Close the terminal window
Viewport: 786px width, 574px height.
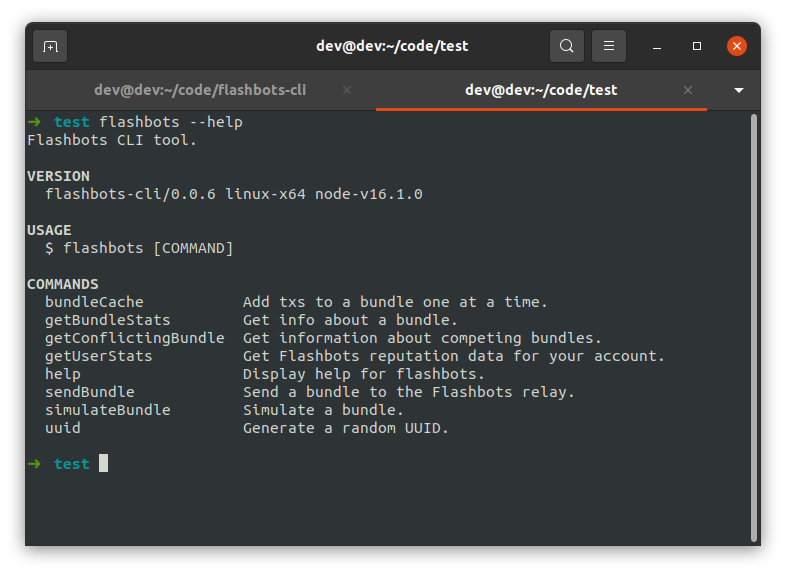click(x=737, y=46)
